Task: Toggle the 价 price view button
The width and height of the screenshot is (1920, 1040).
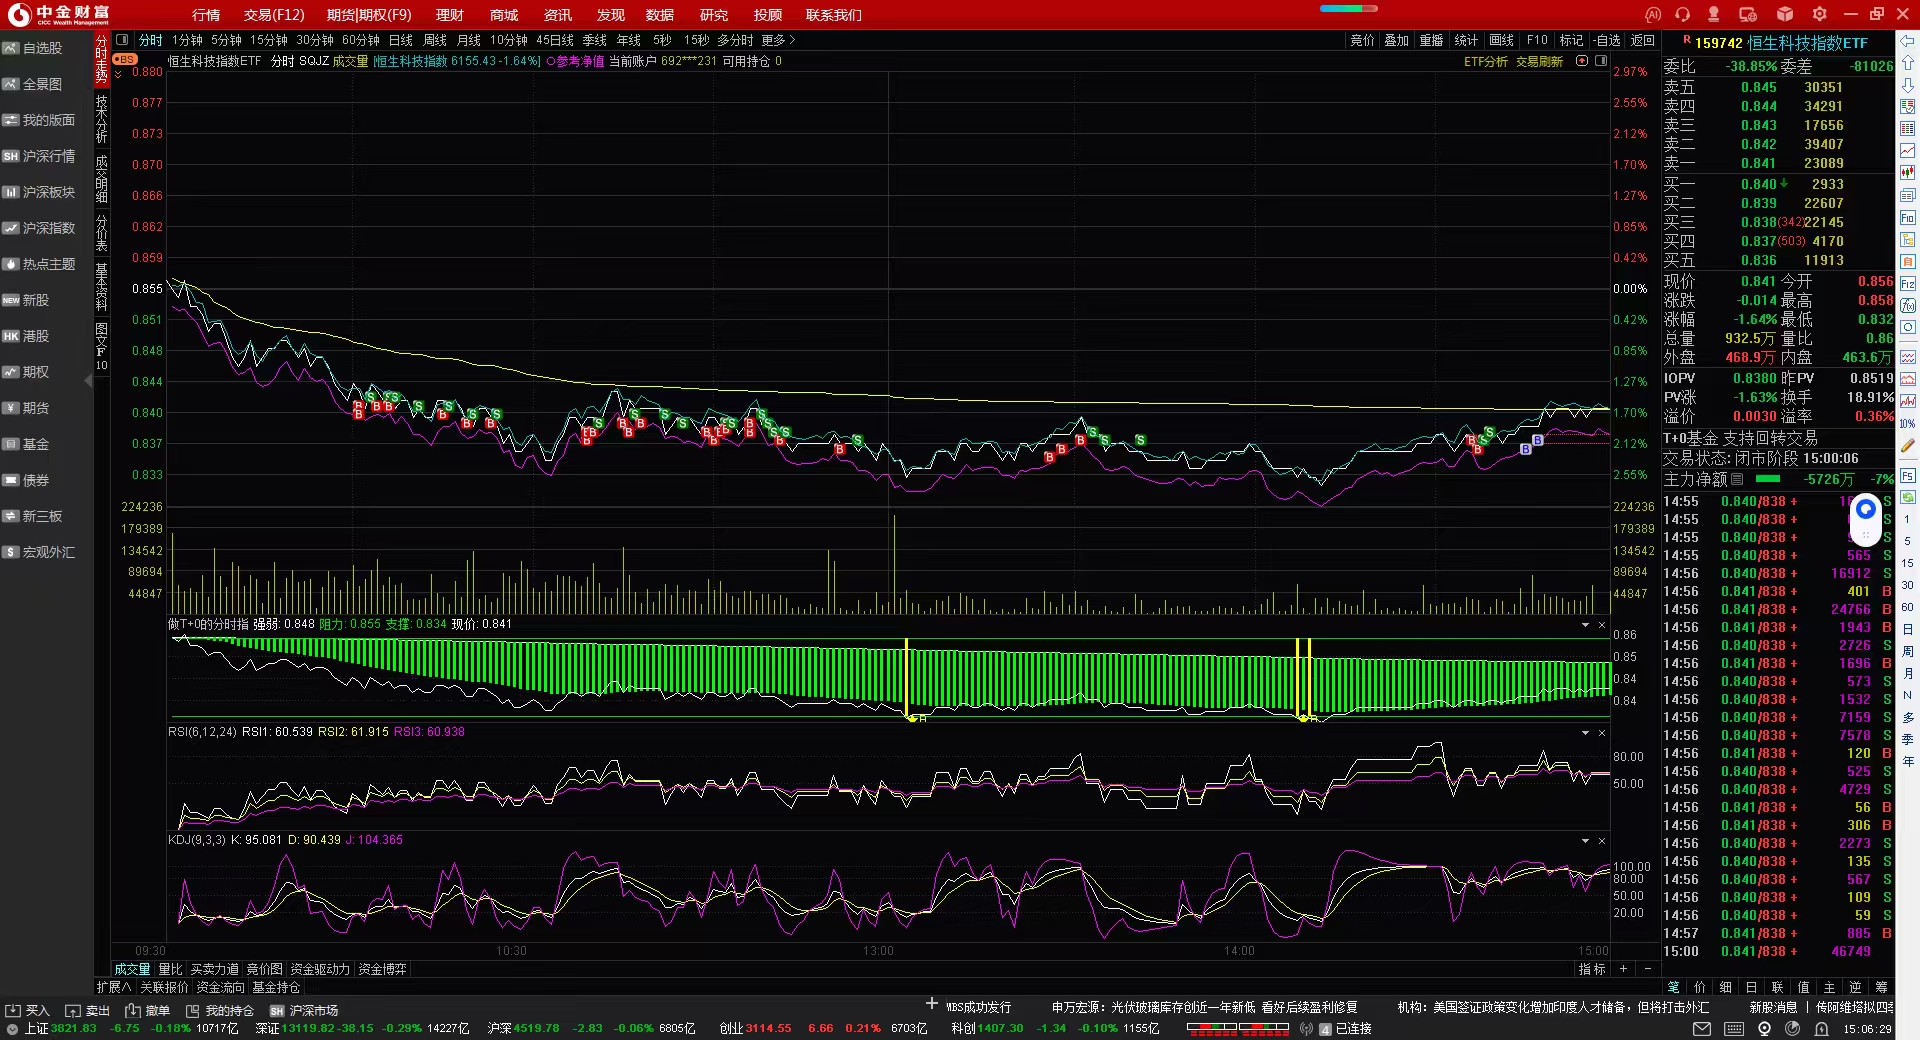Action: coord(1700,987)
